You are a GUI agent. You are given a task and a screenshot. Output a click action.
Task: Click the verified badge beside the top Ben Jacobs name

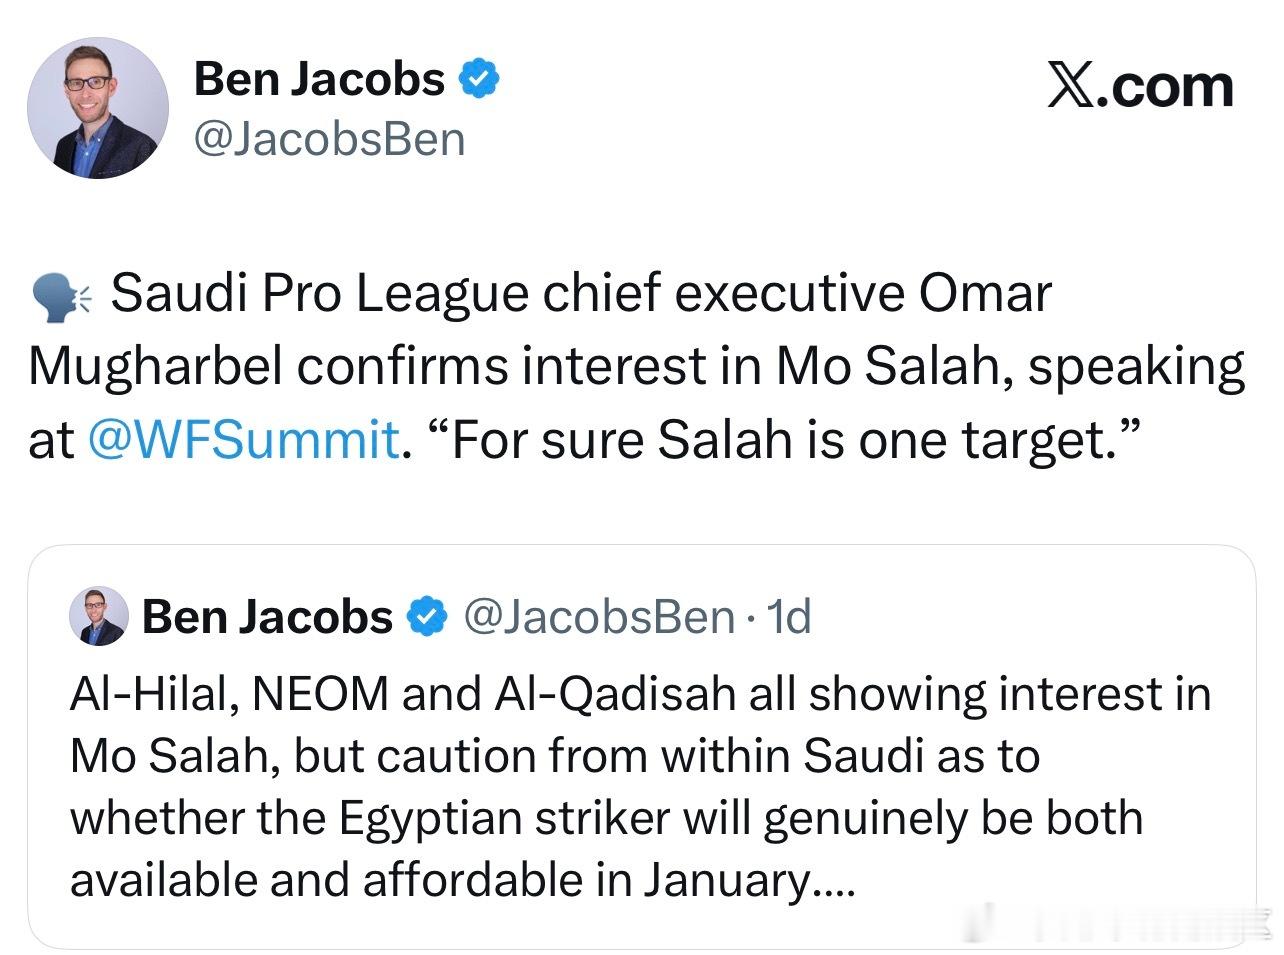479,79
